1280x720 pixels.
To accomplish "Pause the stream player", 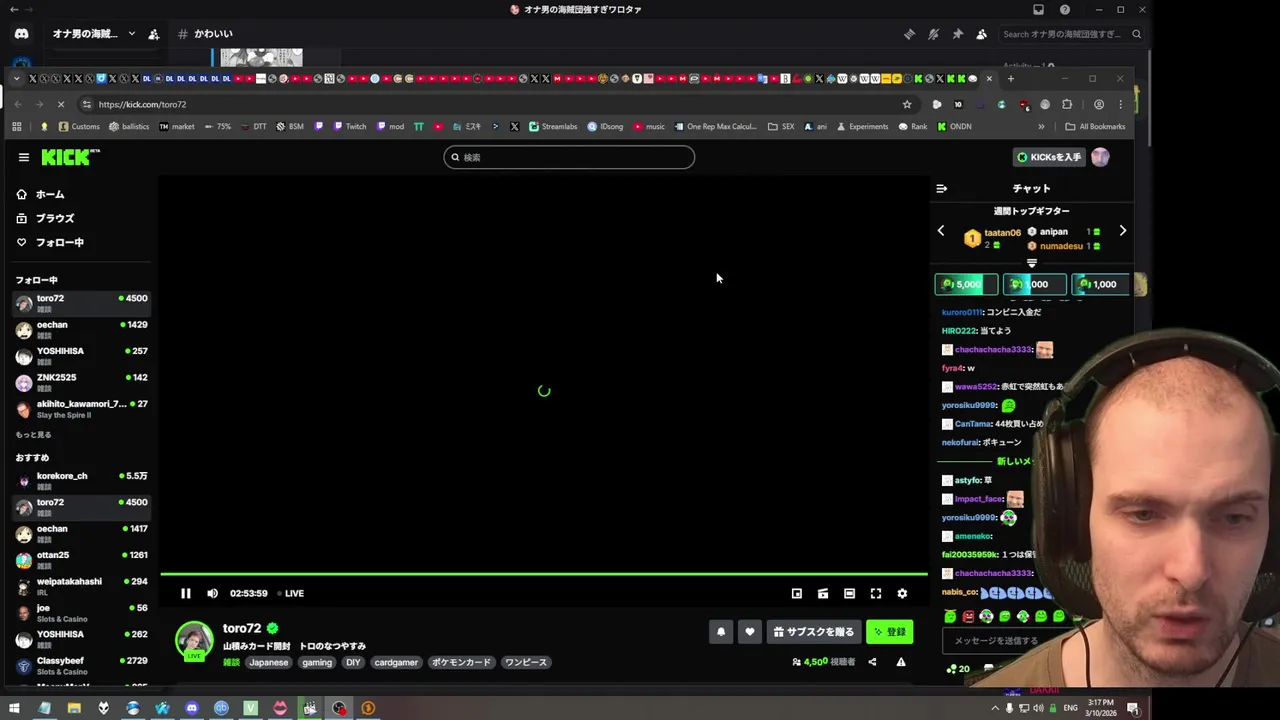I will tap(186, 593).
